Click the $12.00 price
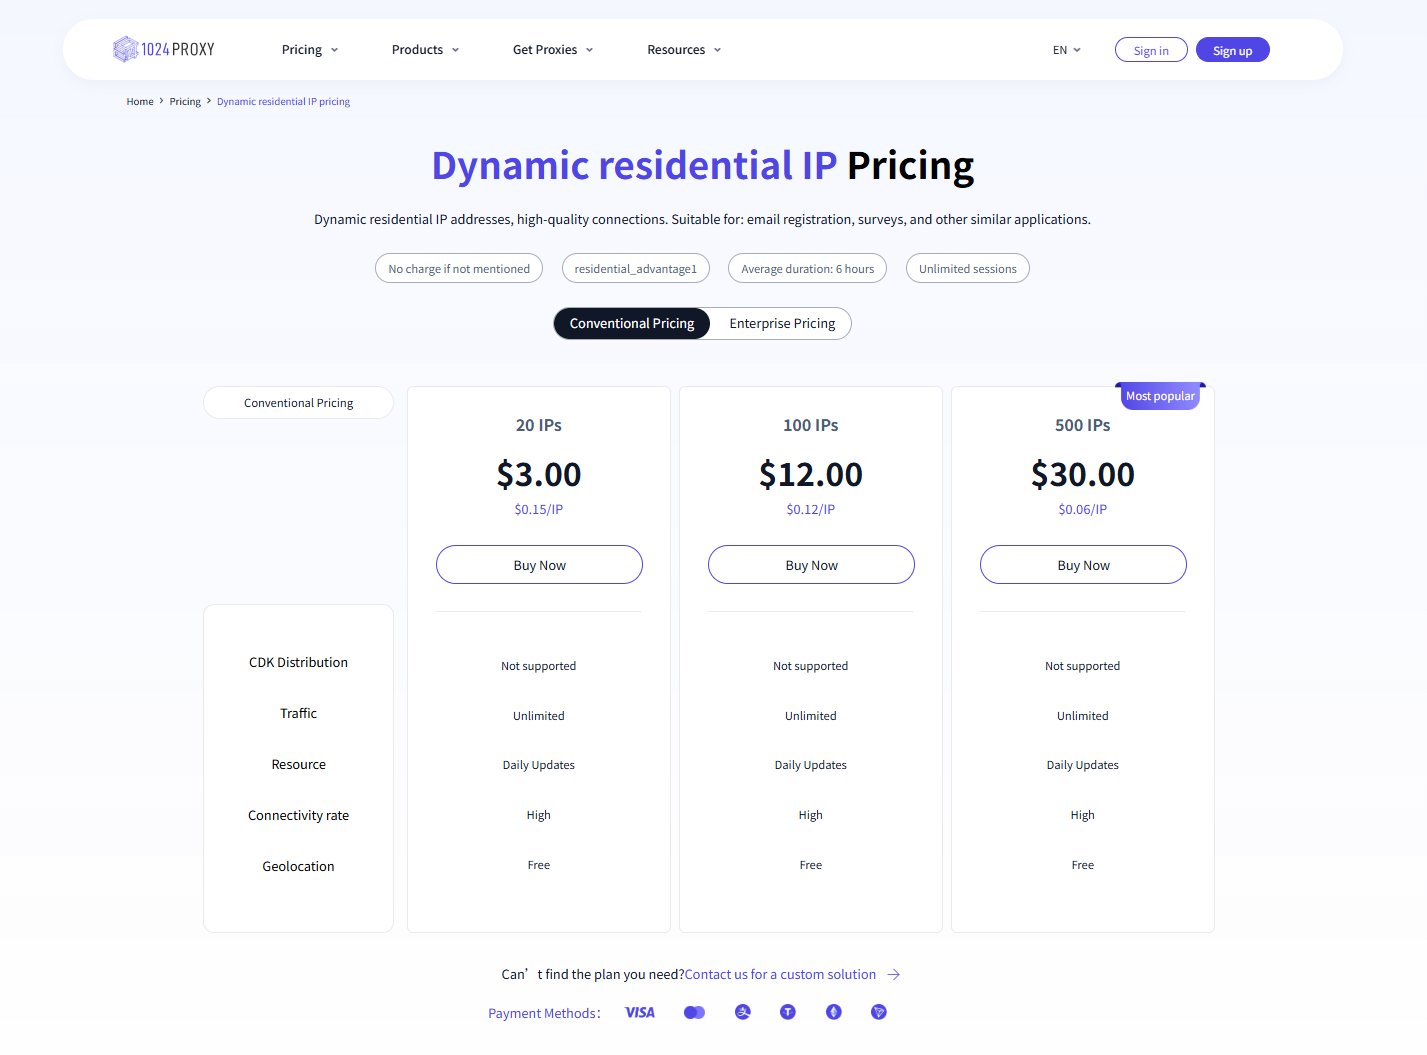The width and height of the screenshot is (1427, 1055). click(811, 474)
